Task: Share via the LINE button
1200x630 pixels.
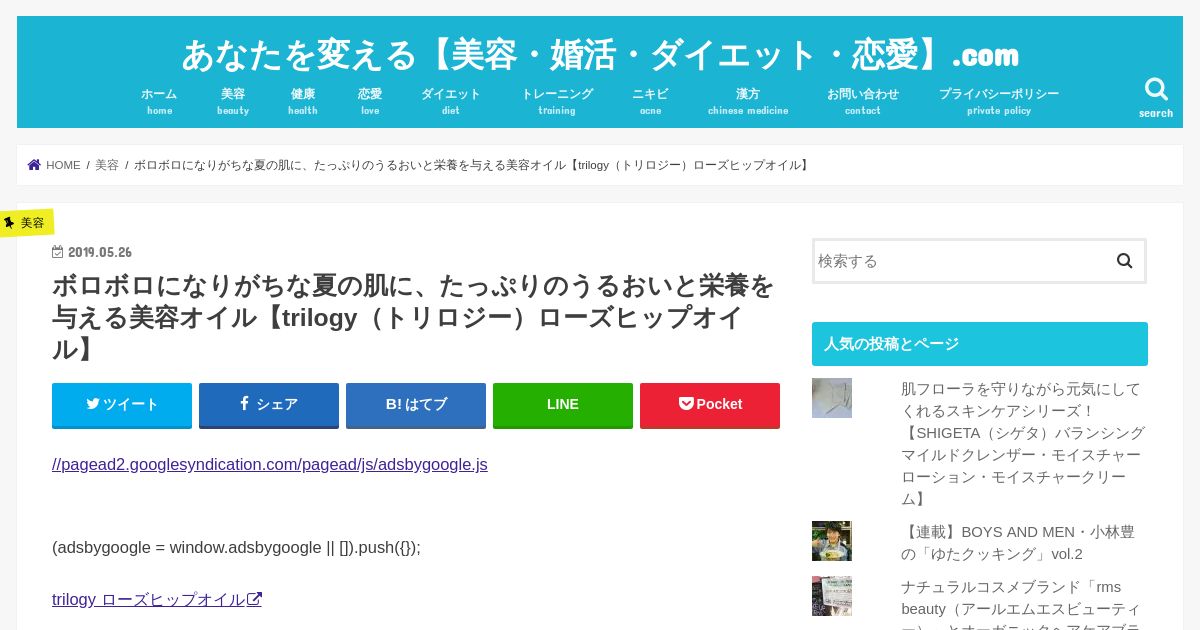Action: point(563,405)
